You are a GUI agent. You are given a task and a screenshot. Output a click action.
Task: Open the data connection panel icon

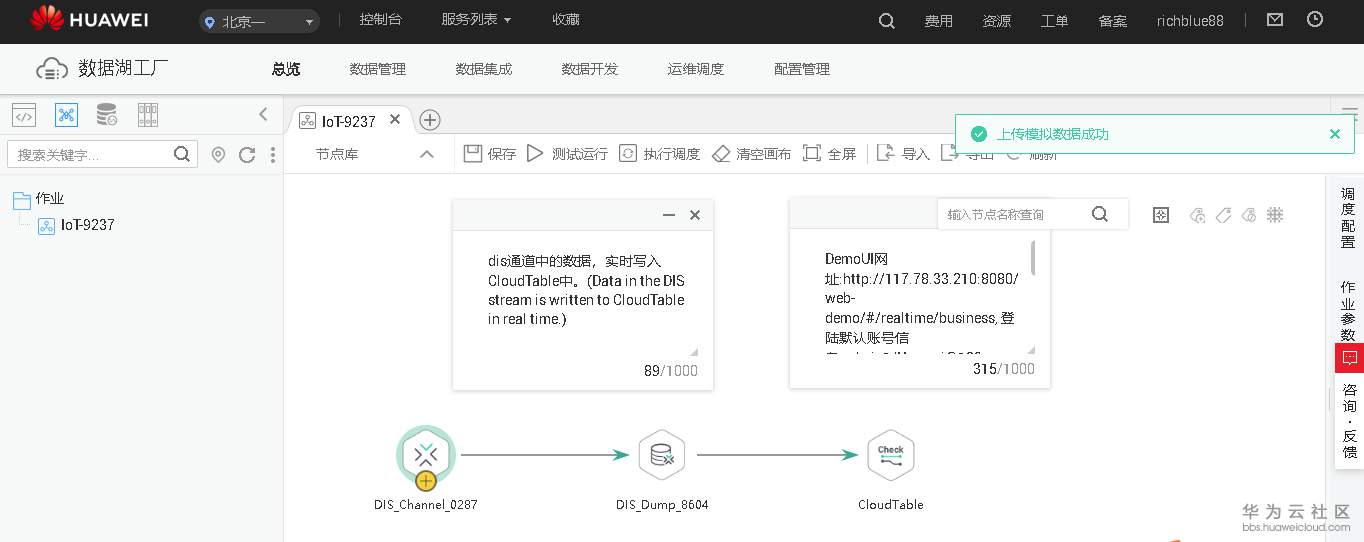tap(107, 115)
